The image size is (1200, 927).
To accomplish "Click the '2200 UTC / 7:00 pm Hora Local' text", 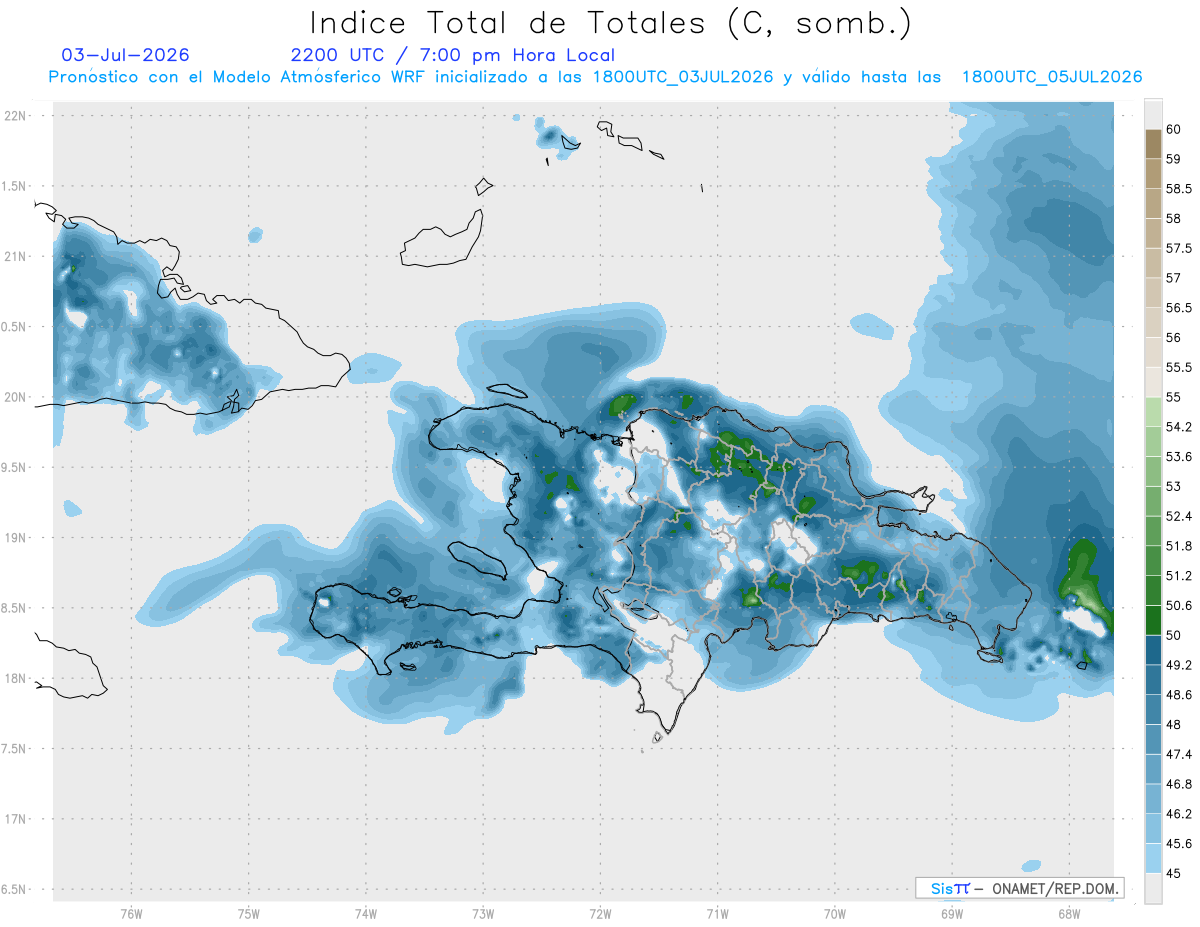I will click(x=453, y=55).
